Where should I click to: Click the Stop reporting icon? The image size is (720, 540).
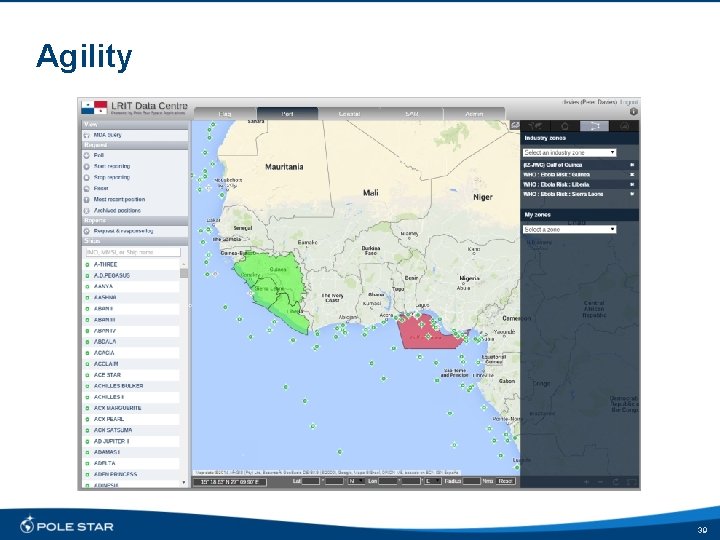pyautogui.click(x=86, y=177)
